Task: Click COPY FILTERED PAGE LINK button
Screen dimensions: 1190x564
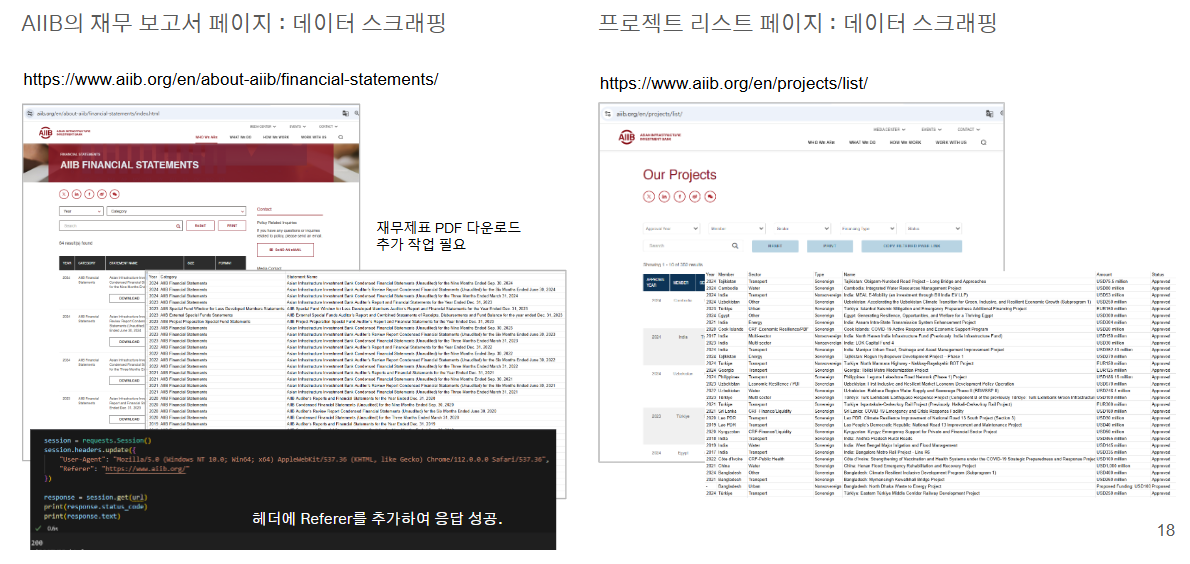Action: pyautogui.click(x=911, y=246)
